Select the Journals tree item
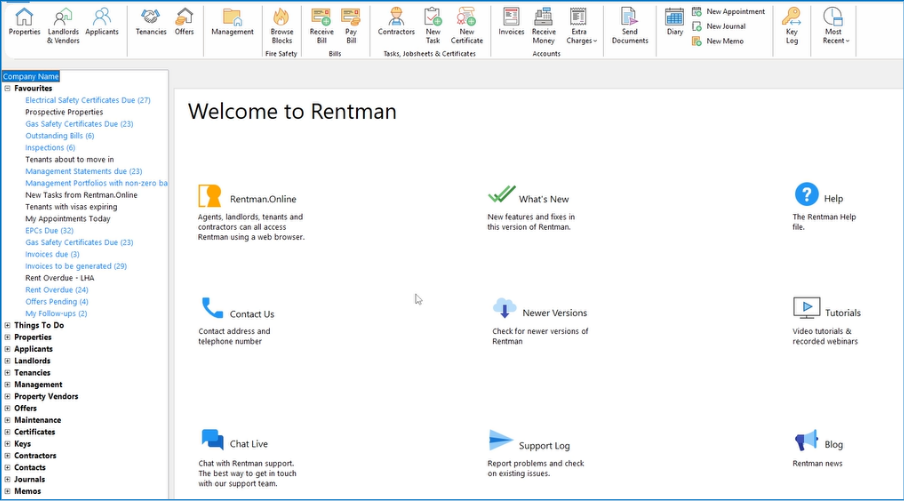 click(x=29, y=480)
